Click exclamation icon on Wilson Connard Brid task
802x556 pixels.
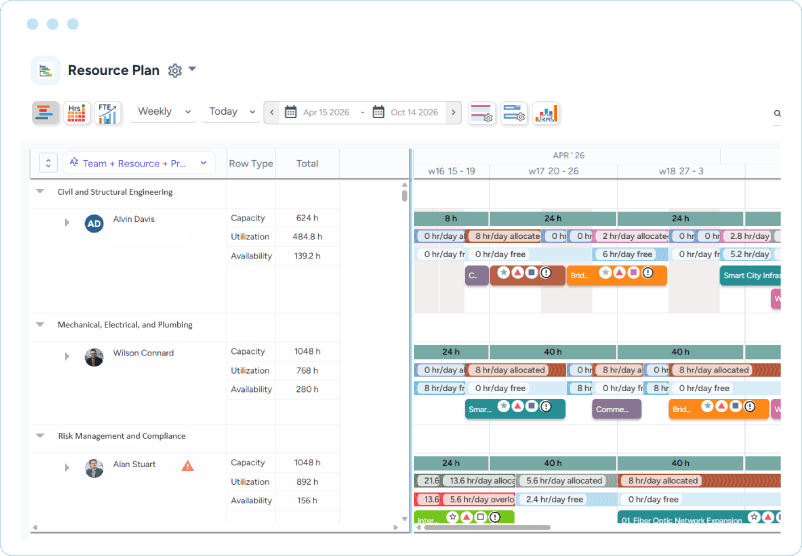pyautogui.click(x=749, y=407)
